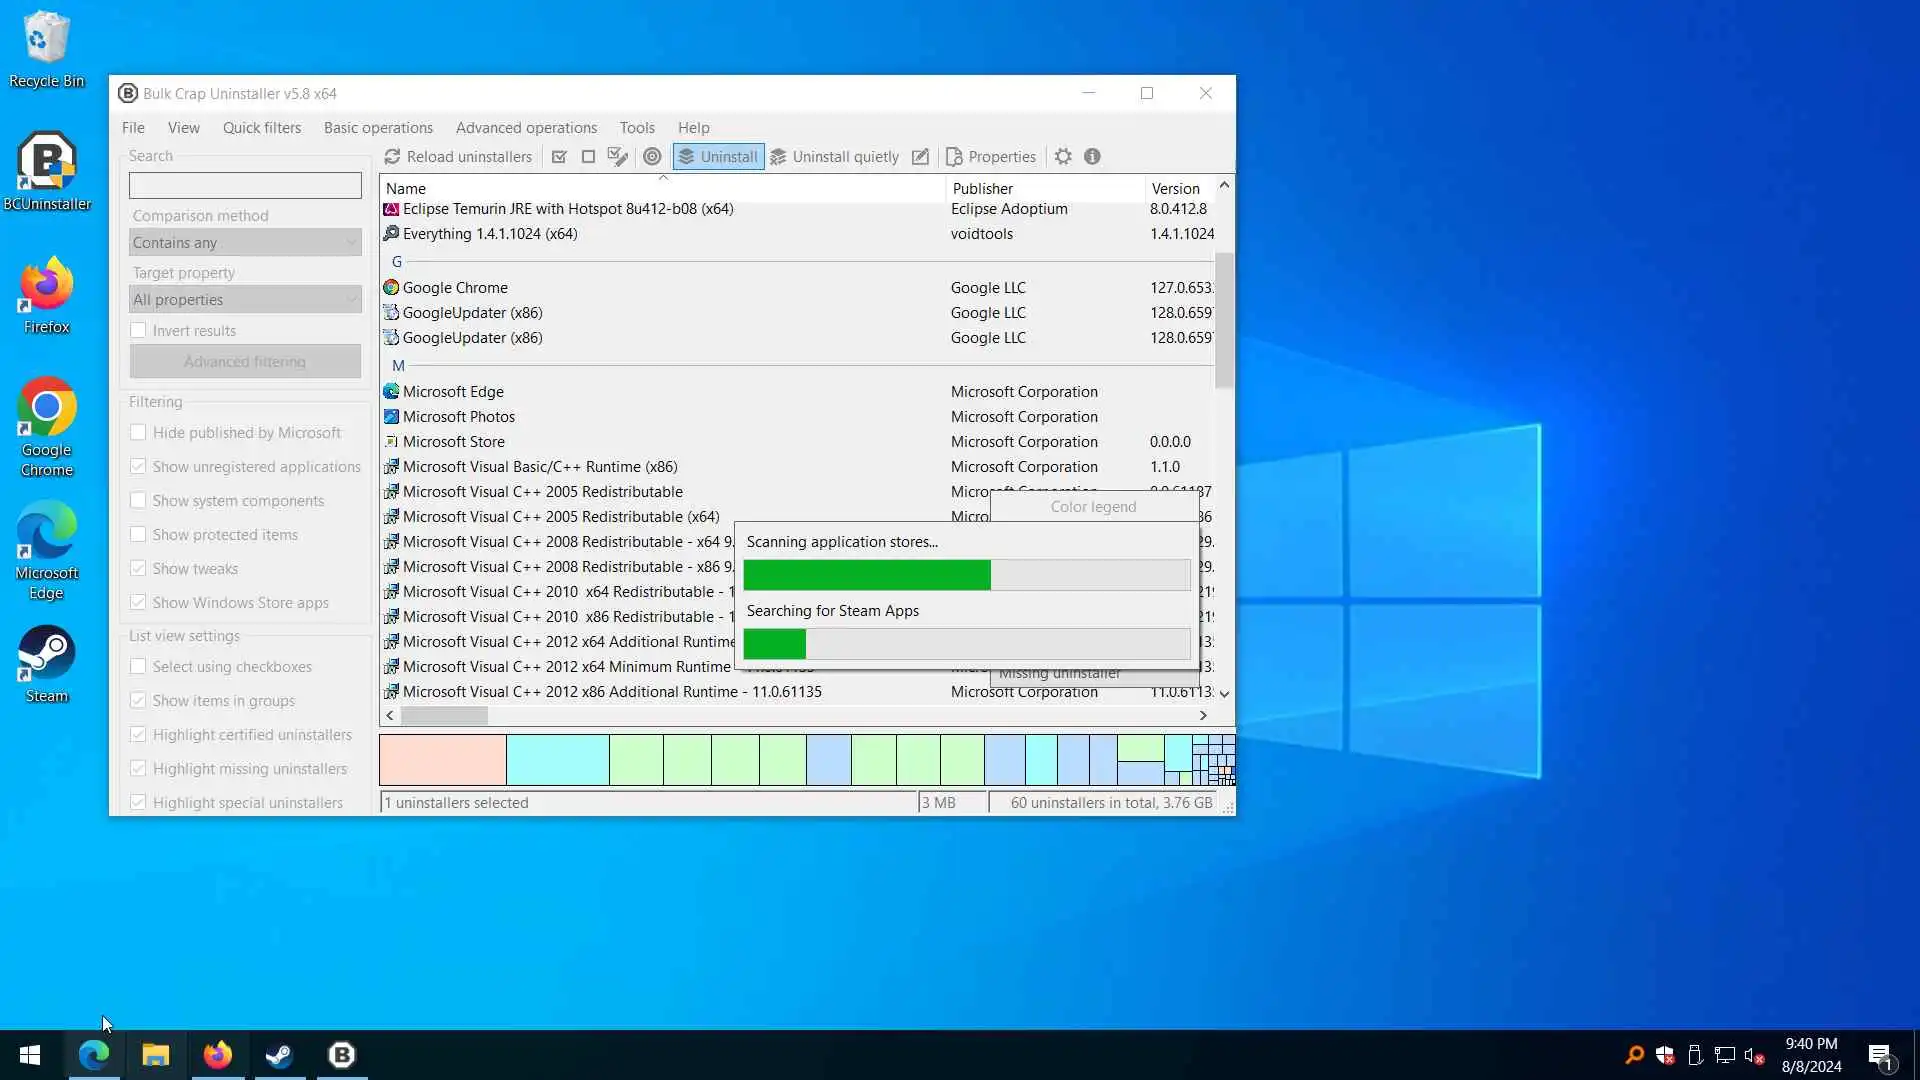Click the Uninstall quietly toolbar button
1920x1080 pixels.
834,157
